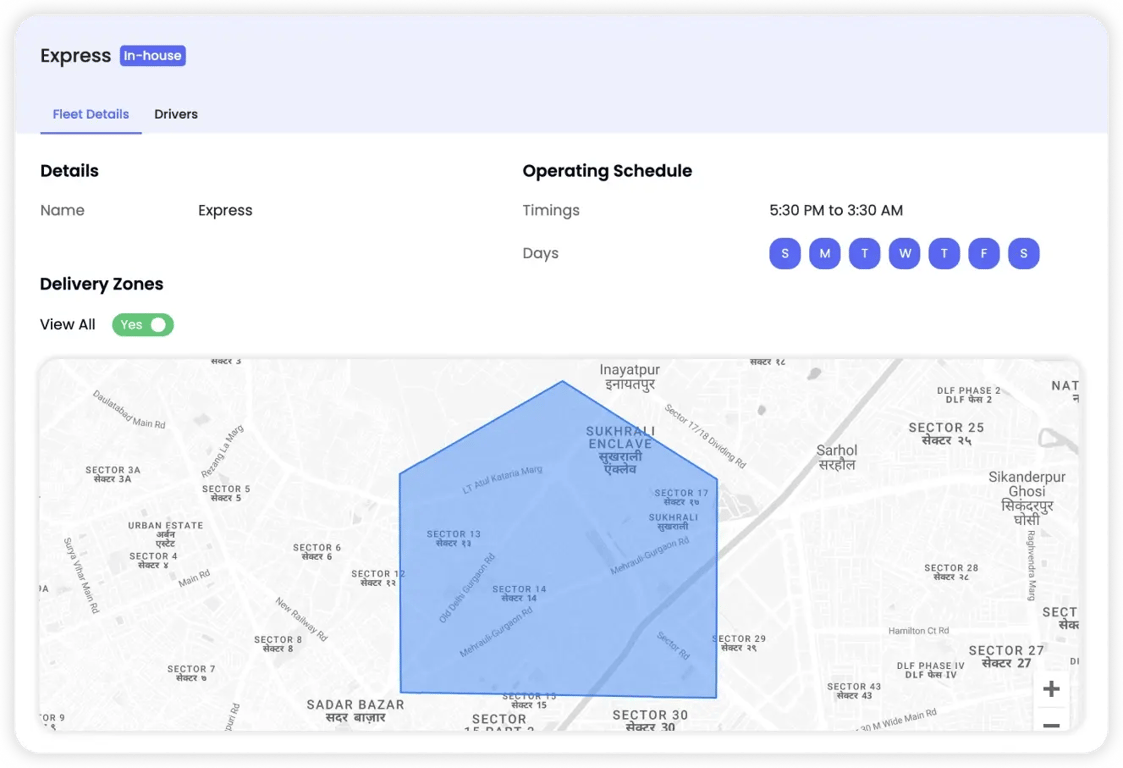The width and height of the screenshot is (1123, 768).
Task: Click the Sector 29 map label
Action: [x=740, y=643]
